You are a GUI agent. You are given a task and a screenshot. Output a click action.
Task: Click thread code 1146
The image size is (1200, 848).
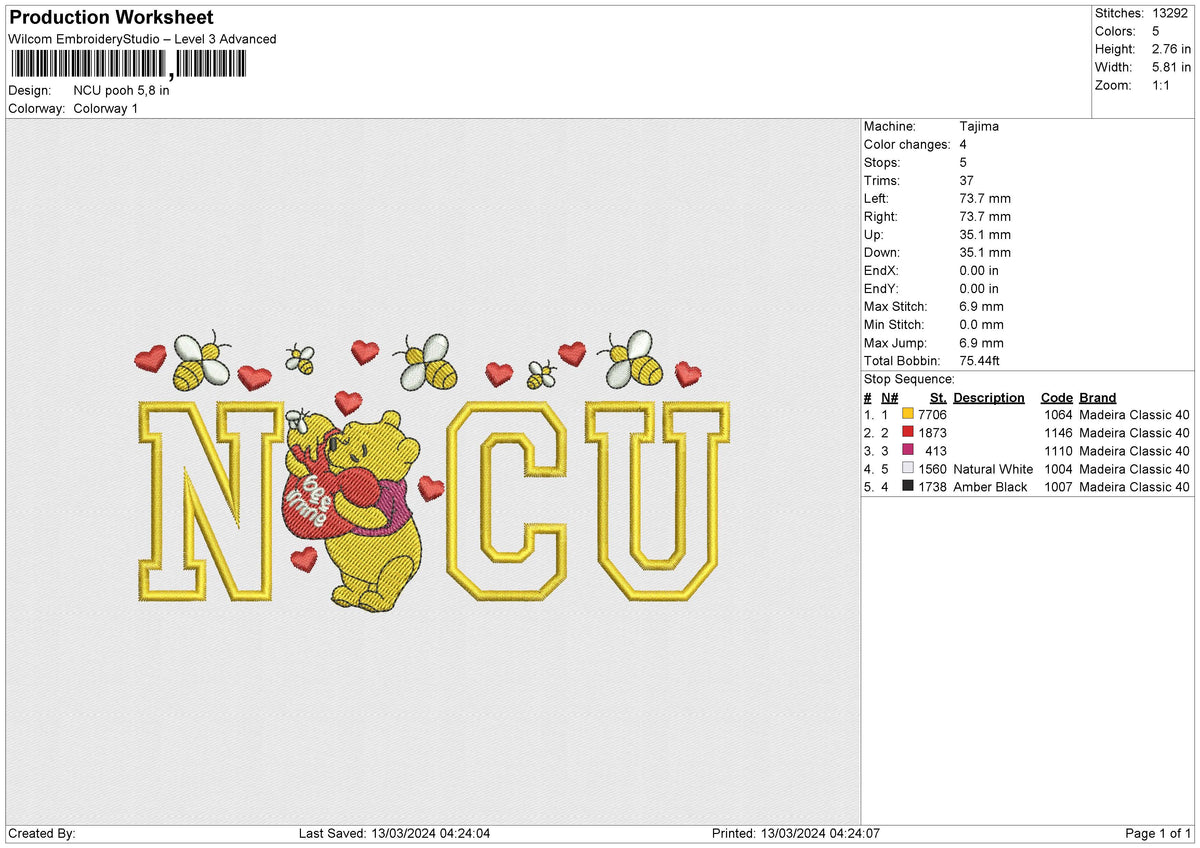[1058, 432]
